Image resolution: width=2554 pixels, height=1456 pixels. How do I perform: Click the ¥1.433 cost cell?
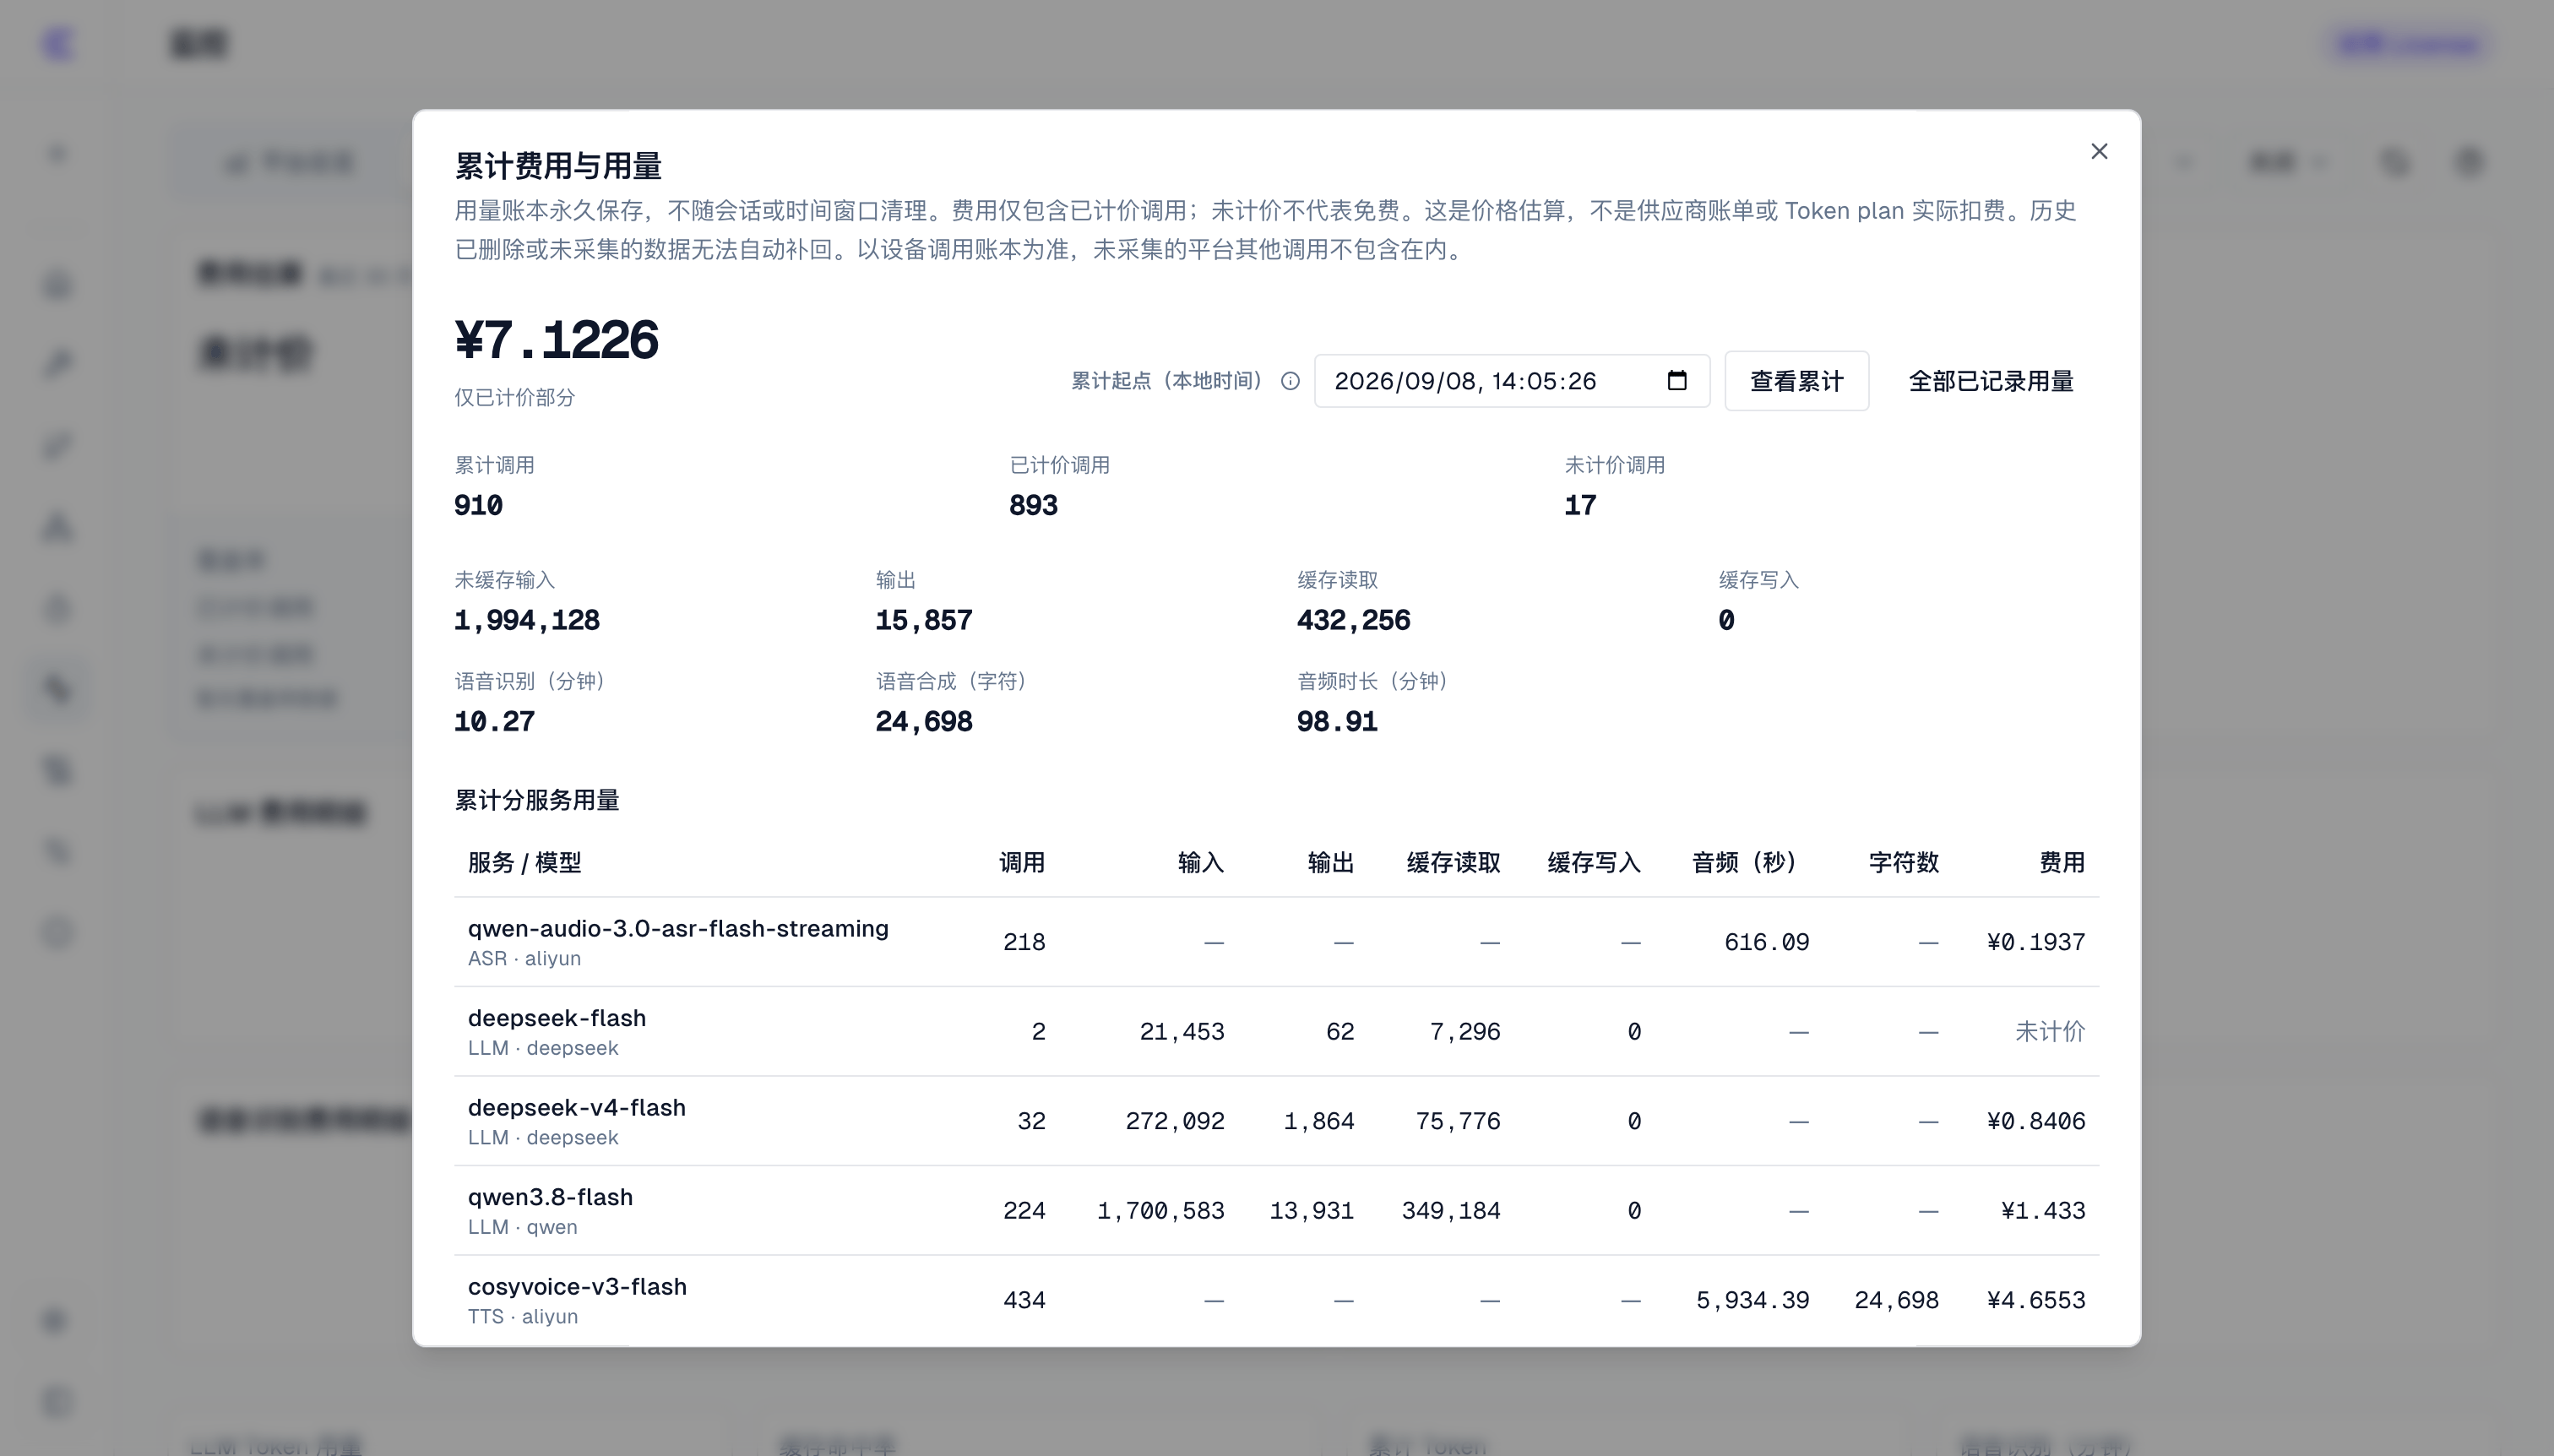pos(2043,1210)
